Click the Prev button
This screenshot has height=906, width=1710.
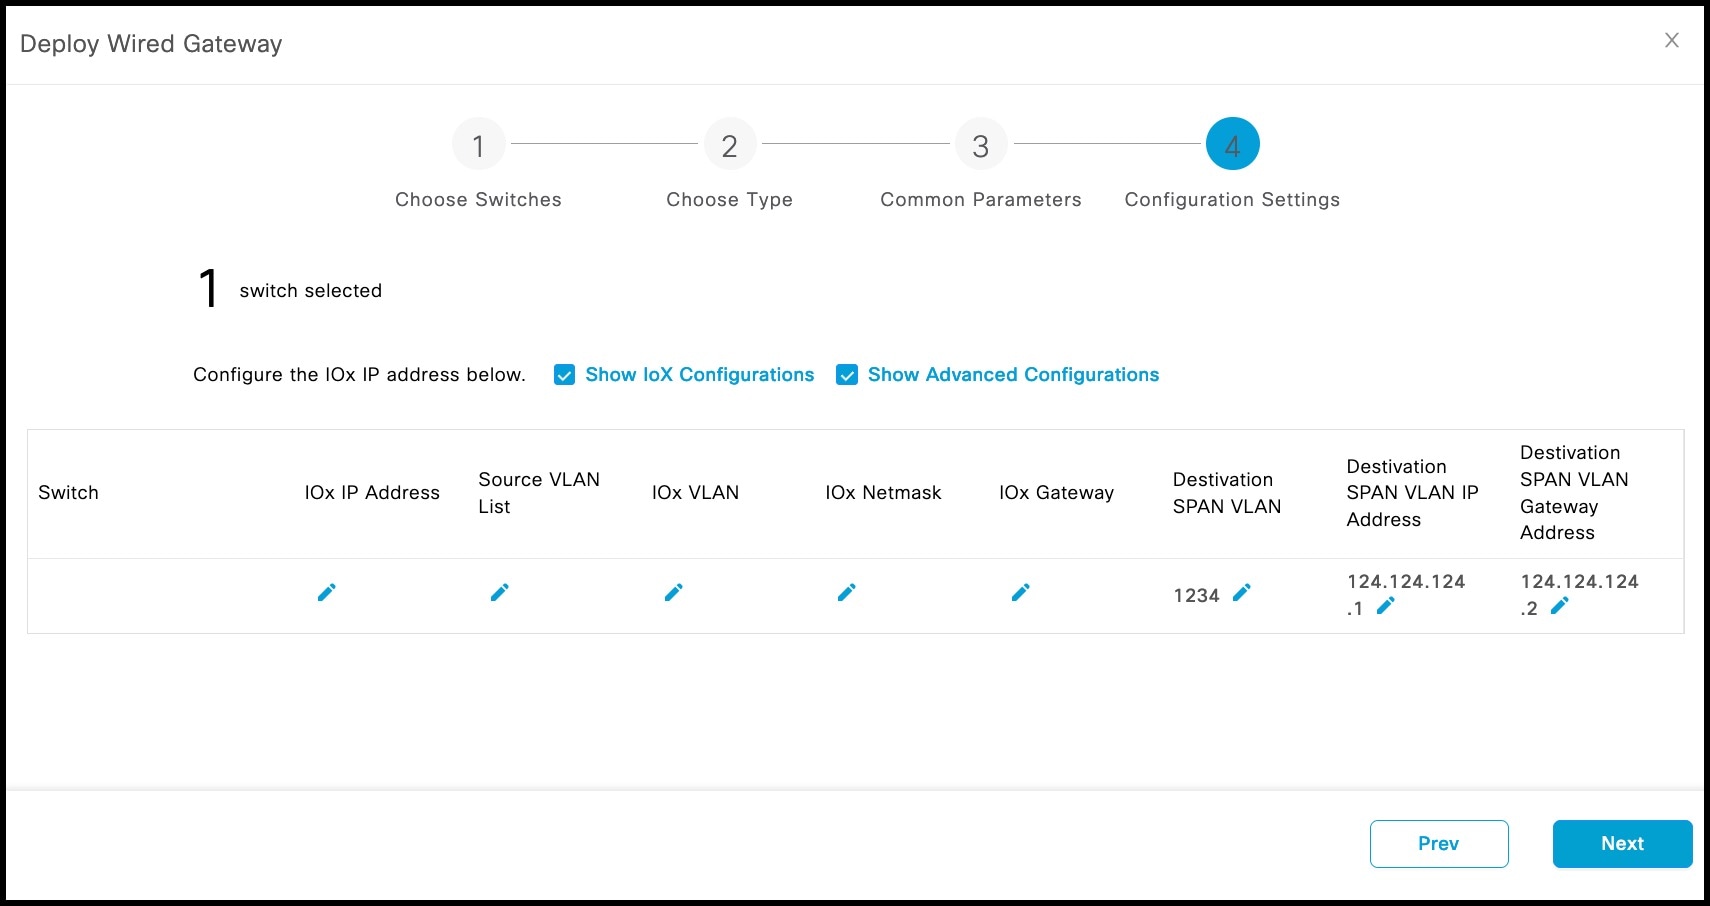[1438, 843]
